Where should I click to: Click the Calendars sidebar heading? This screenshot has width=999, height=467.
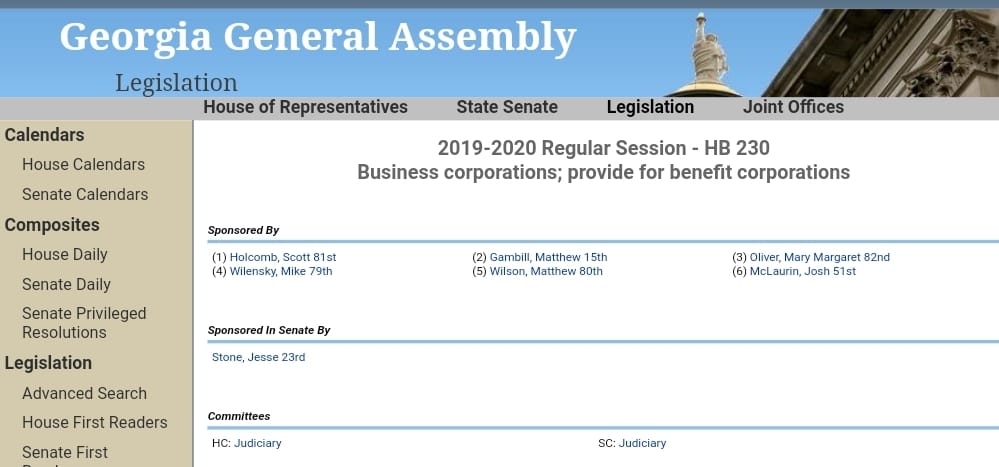pyautogui.click(x=45, y=135)
